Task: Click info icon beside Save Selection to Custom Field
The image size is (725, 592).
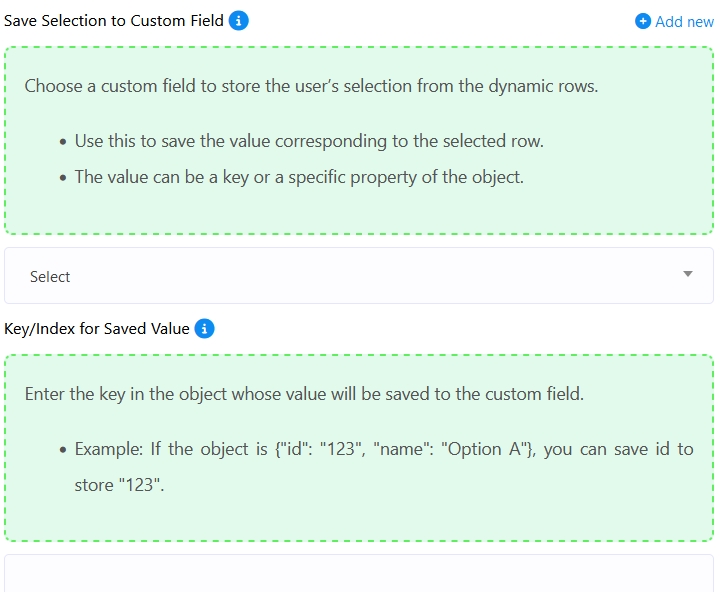Action: coord(239,20)
